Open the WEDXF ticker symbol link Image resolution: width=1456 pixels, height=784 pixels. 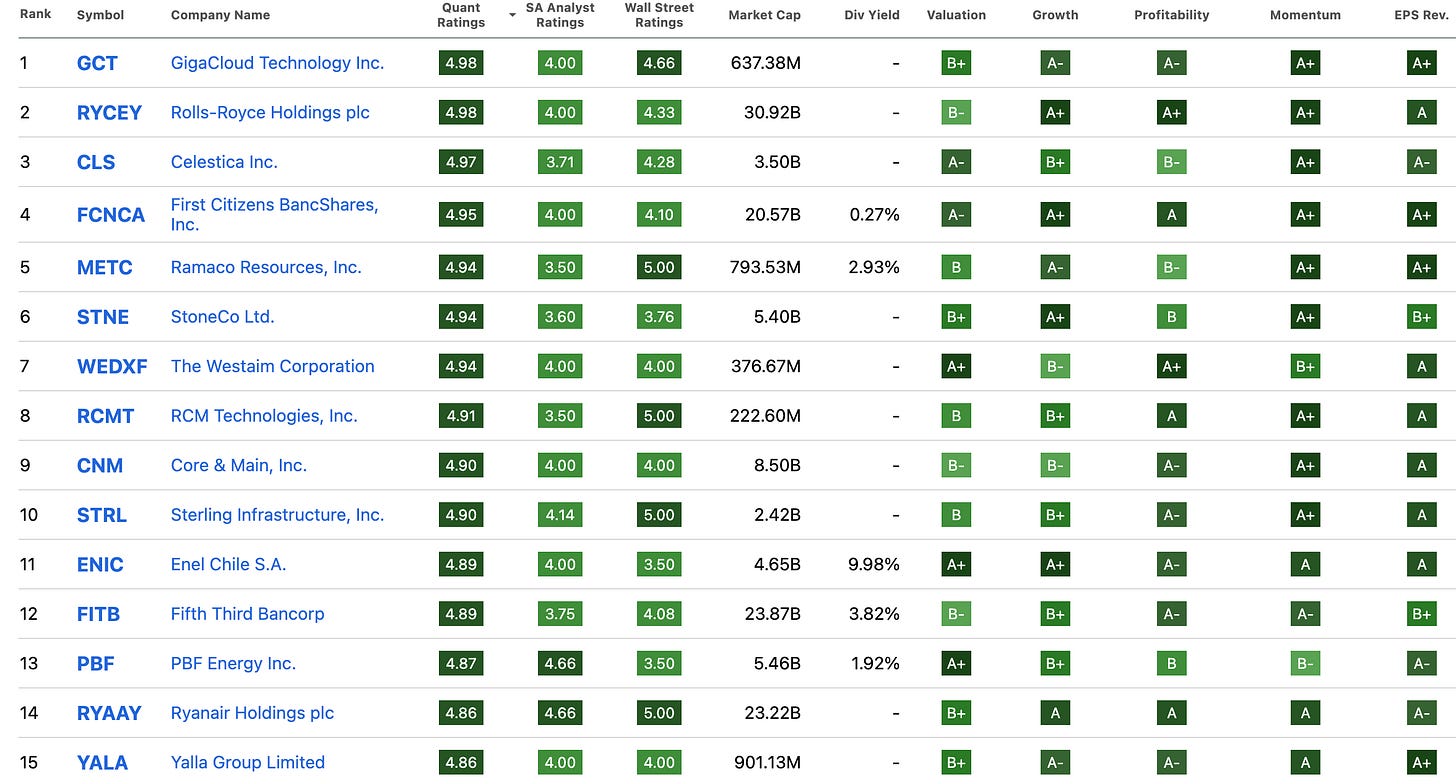(x=112, y=367)
